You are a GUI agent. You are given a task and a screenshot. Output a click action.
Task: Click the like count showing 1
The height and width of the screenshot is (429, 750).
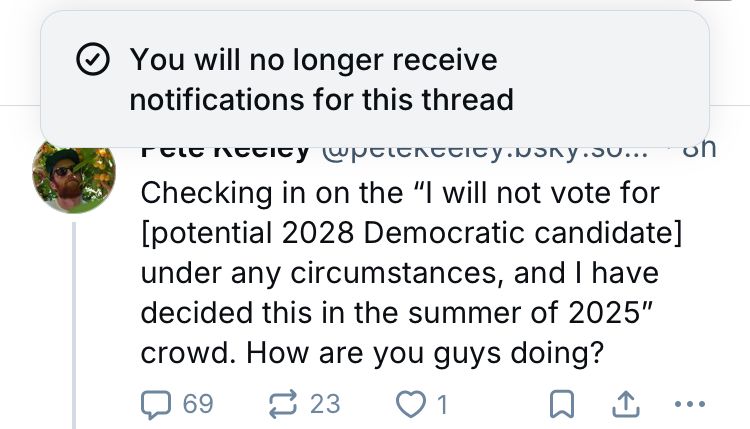click(441, 403)
